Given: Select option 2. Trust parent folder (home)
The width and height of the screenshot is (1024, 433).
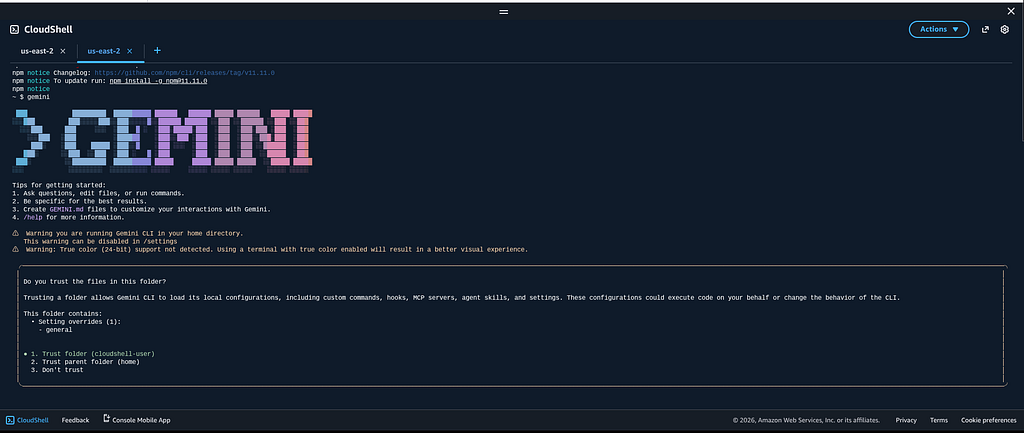Looking at the screenshot, I should (85, 362).
